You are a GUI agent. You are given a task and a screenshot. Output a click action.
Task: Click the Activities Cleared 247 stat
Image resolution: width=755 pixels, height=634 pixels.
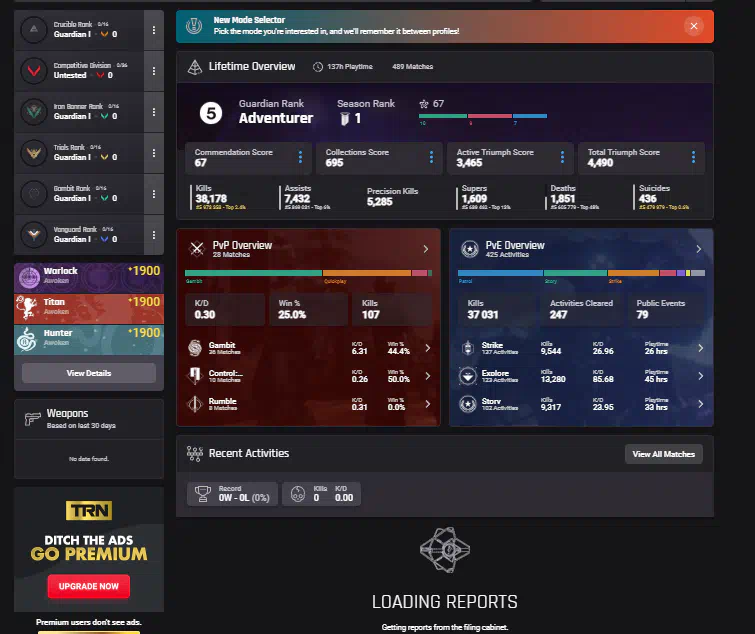point(582,310)
